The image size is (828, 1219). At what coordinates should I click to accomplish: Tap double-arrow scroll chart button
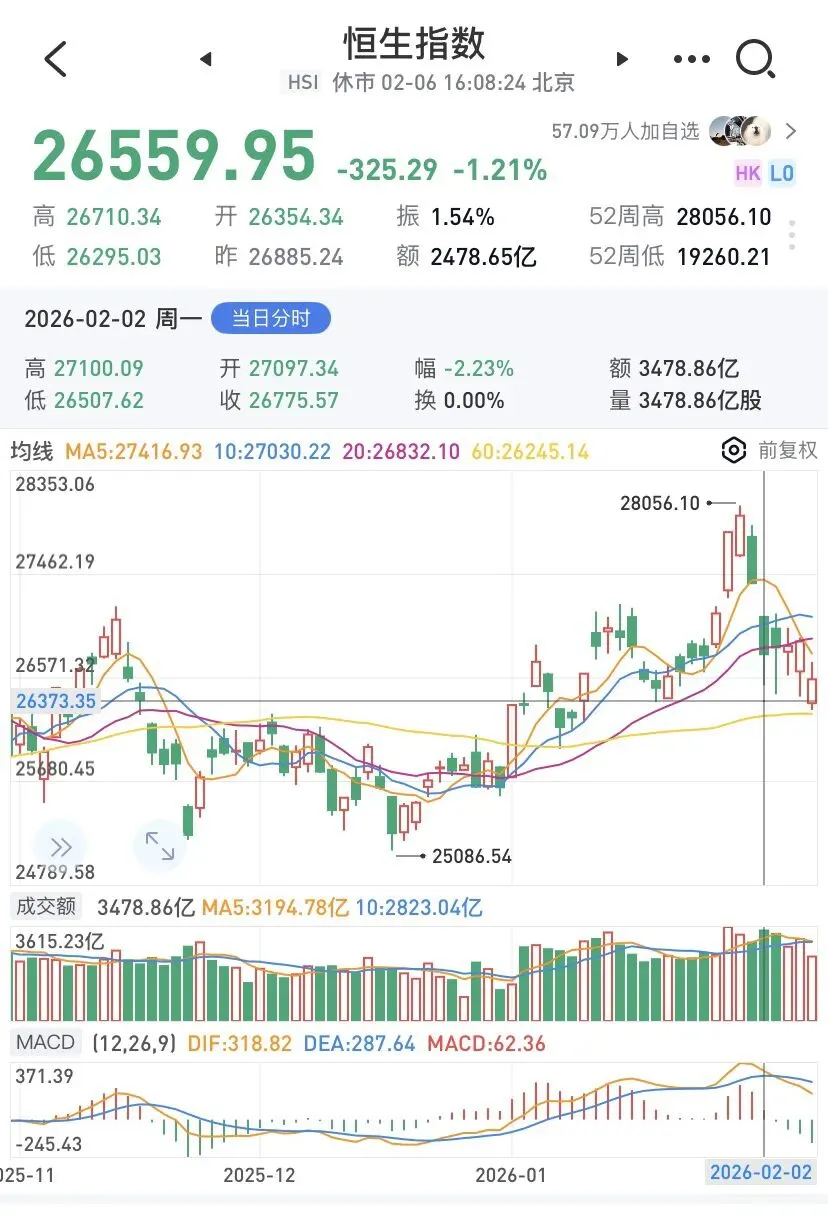(60, 847)
